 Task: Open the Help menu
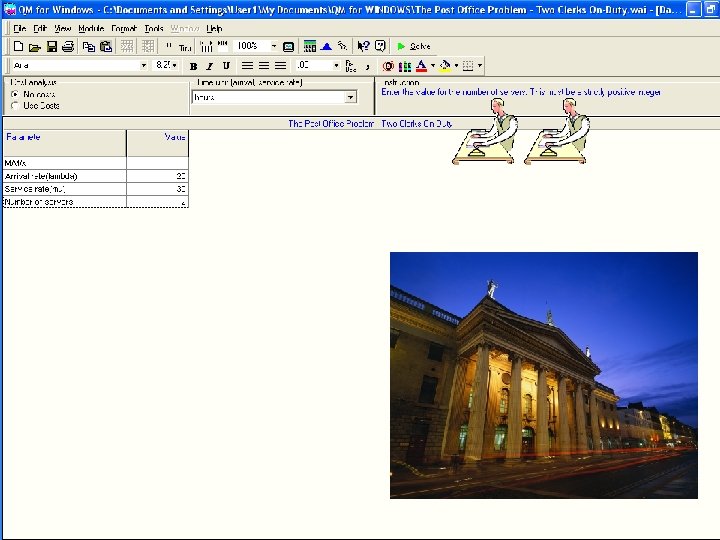point(214,28)
